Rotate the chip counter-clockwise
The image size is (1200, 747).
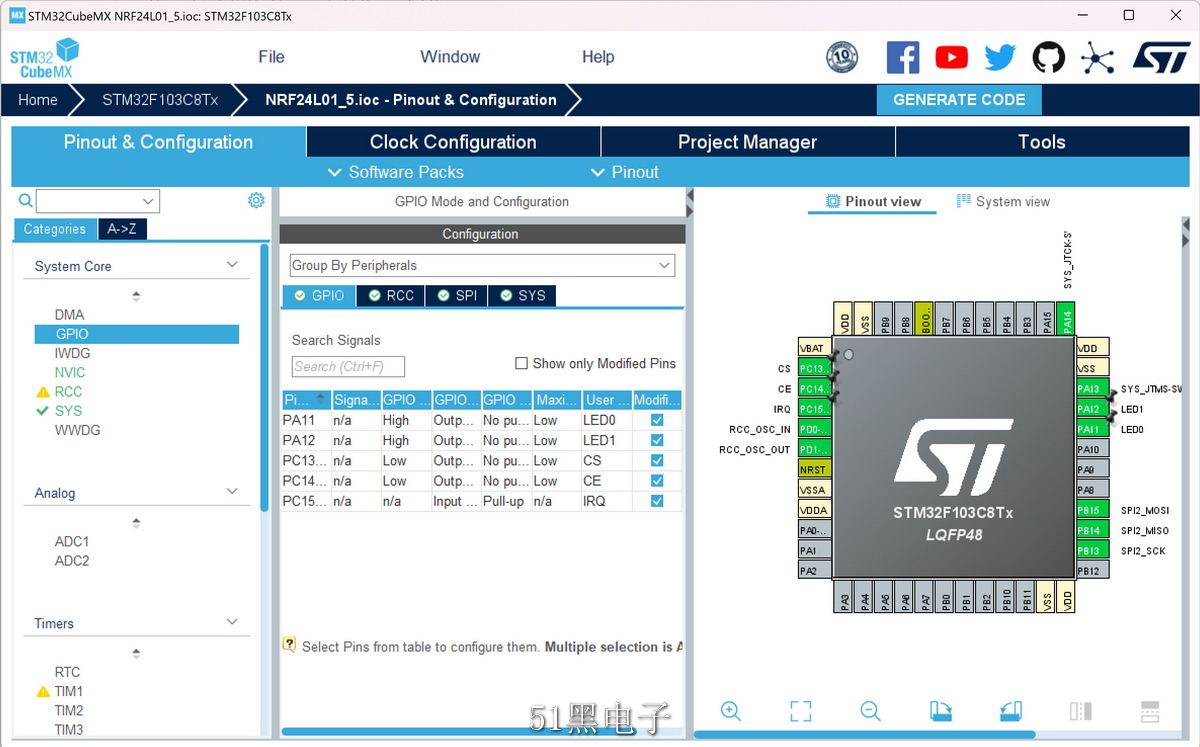1010,711
